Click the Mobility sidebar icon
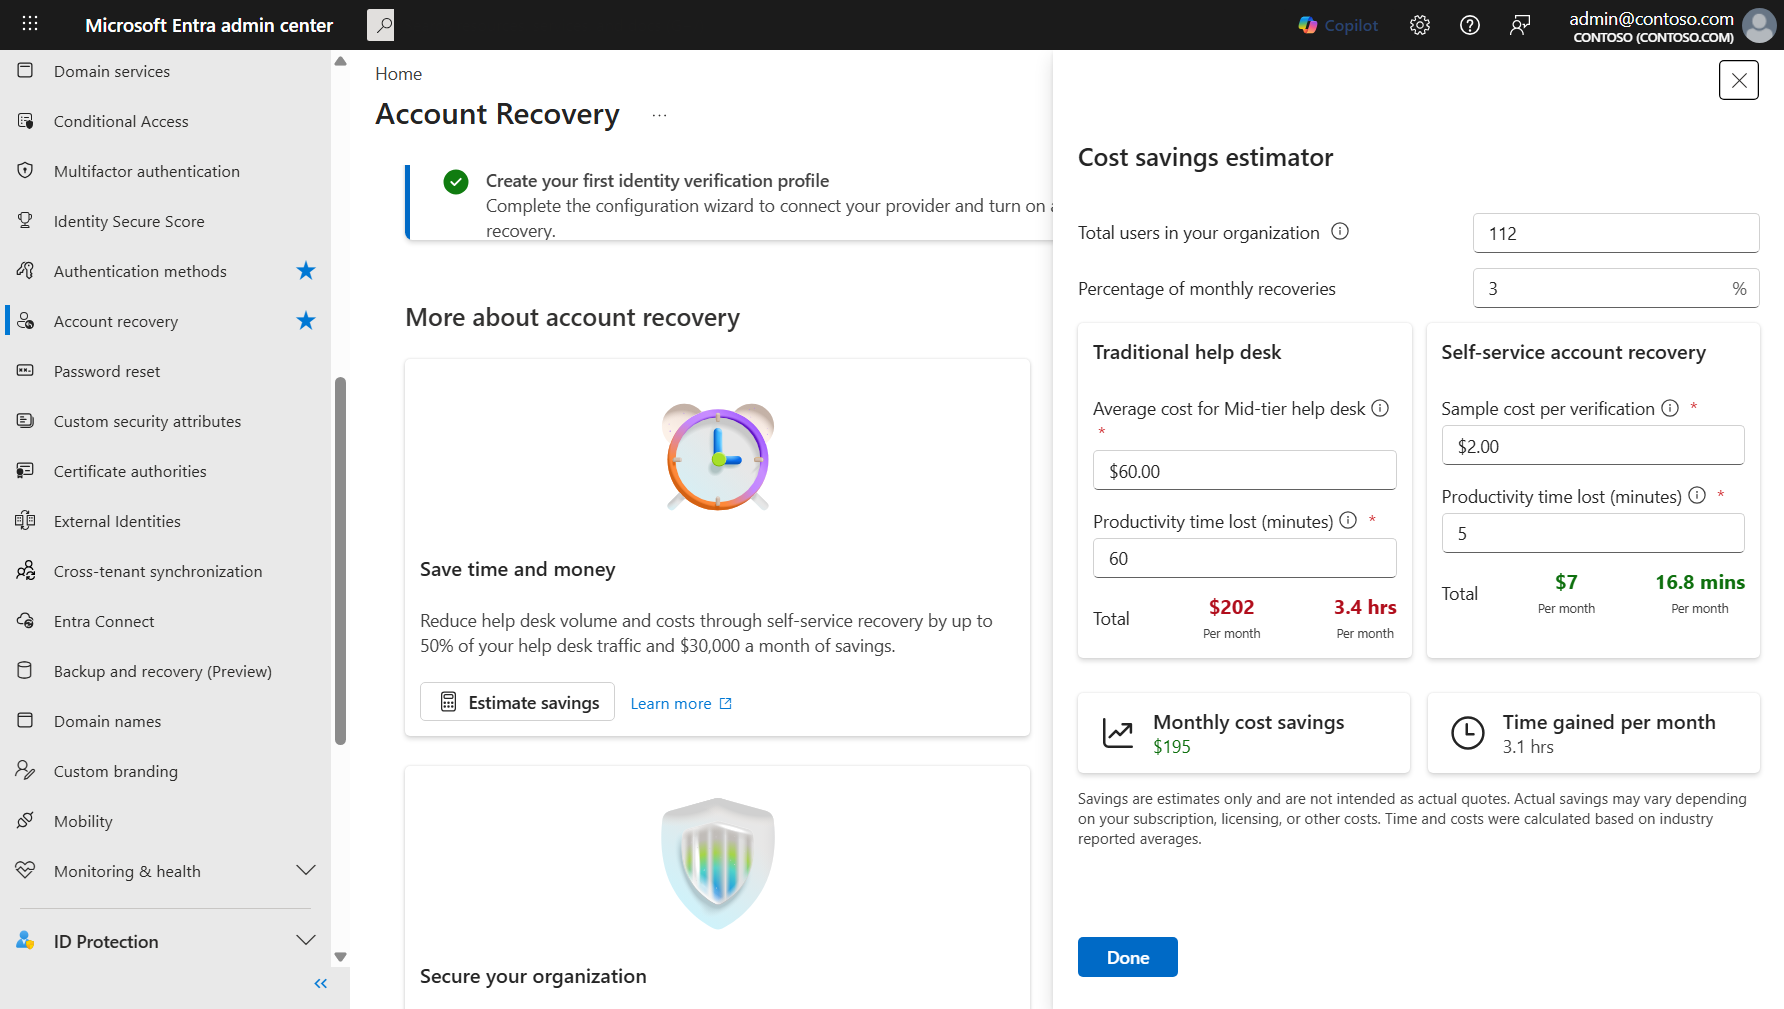Image resolution: width=1784 pixels, height=1009 pixels. click(x=26, y=821)
